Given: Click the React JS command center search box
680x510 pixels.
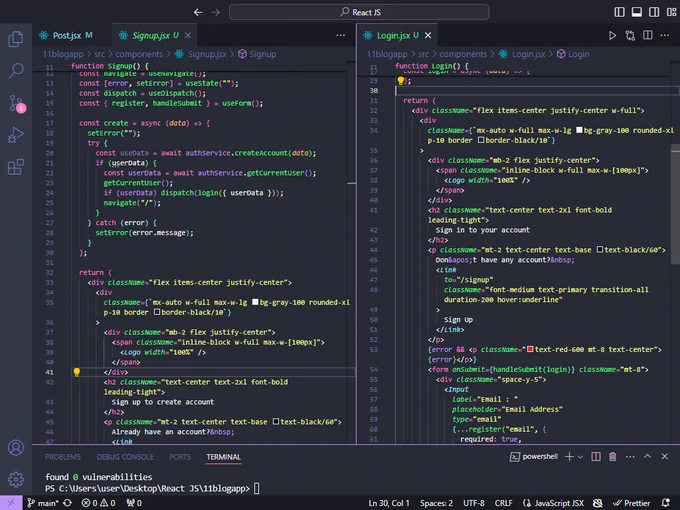Looking at the screenshot, I should click(x=359, y=12).
